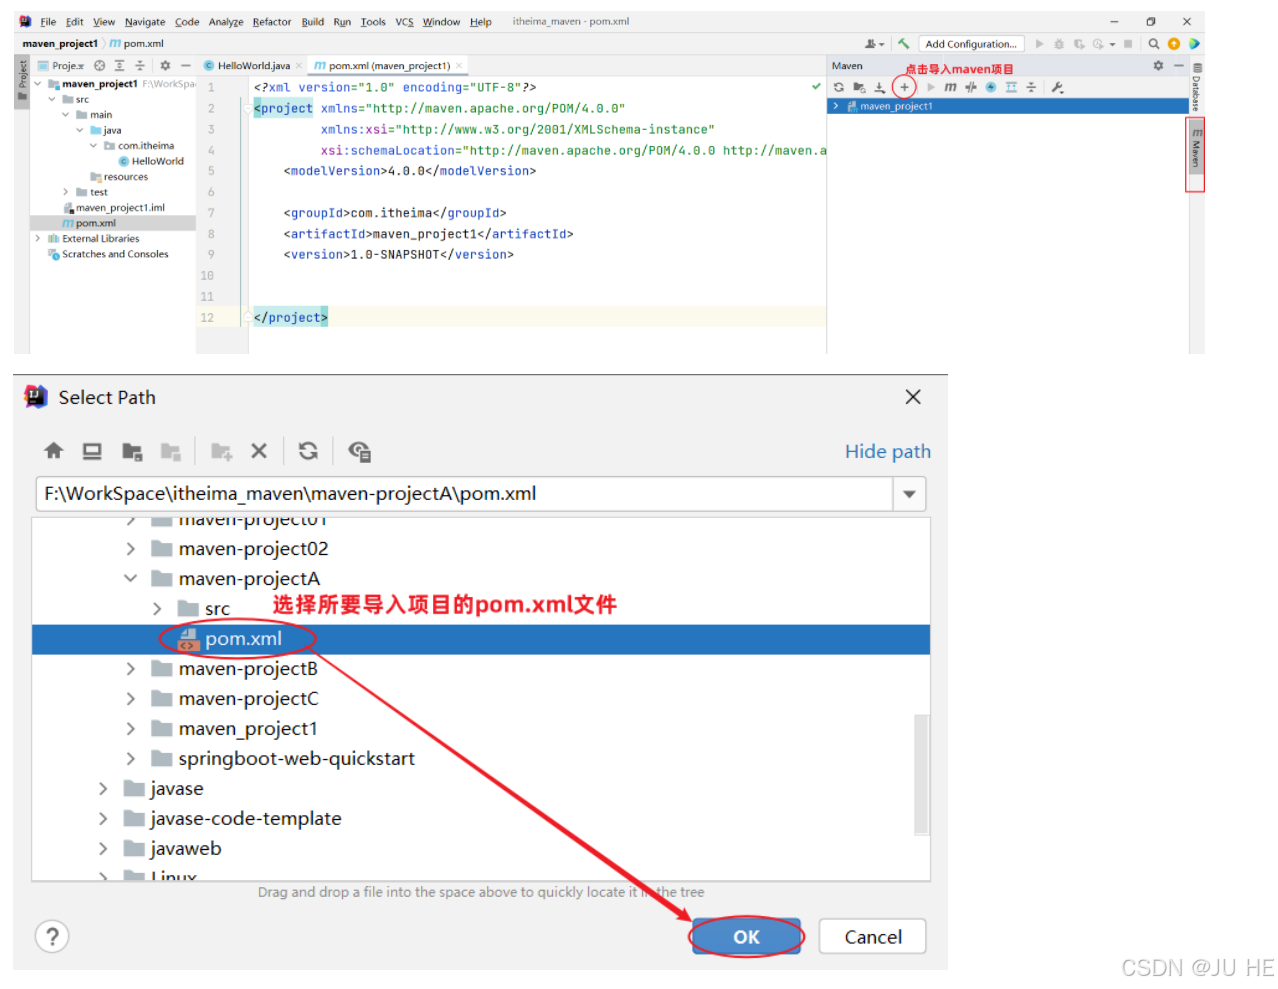Expand the test folder in Project tree
The height and width of the screenshot is (989, 1278).
66,192
